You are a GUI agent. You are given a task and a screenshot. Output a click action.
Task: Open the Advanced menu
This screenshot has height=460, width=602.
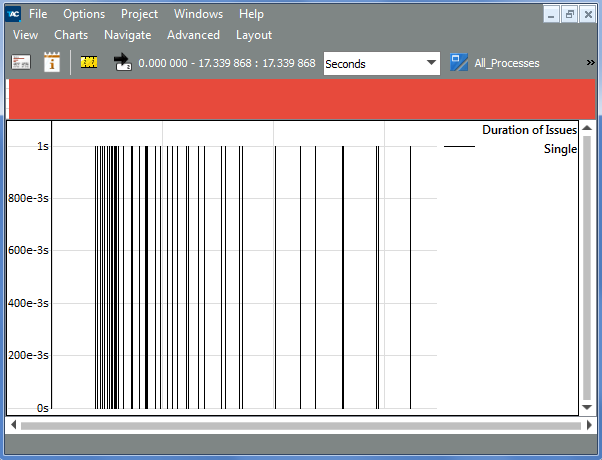pos(193,34)
